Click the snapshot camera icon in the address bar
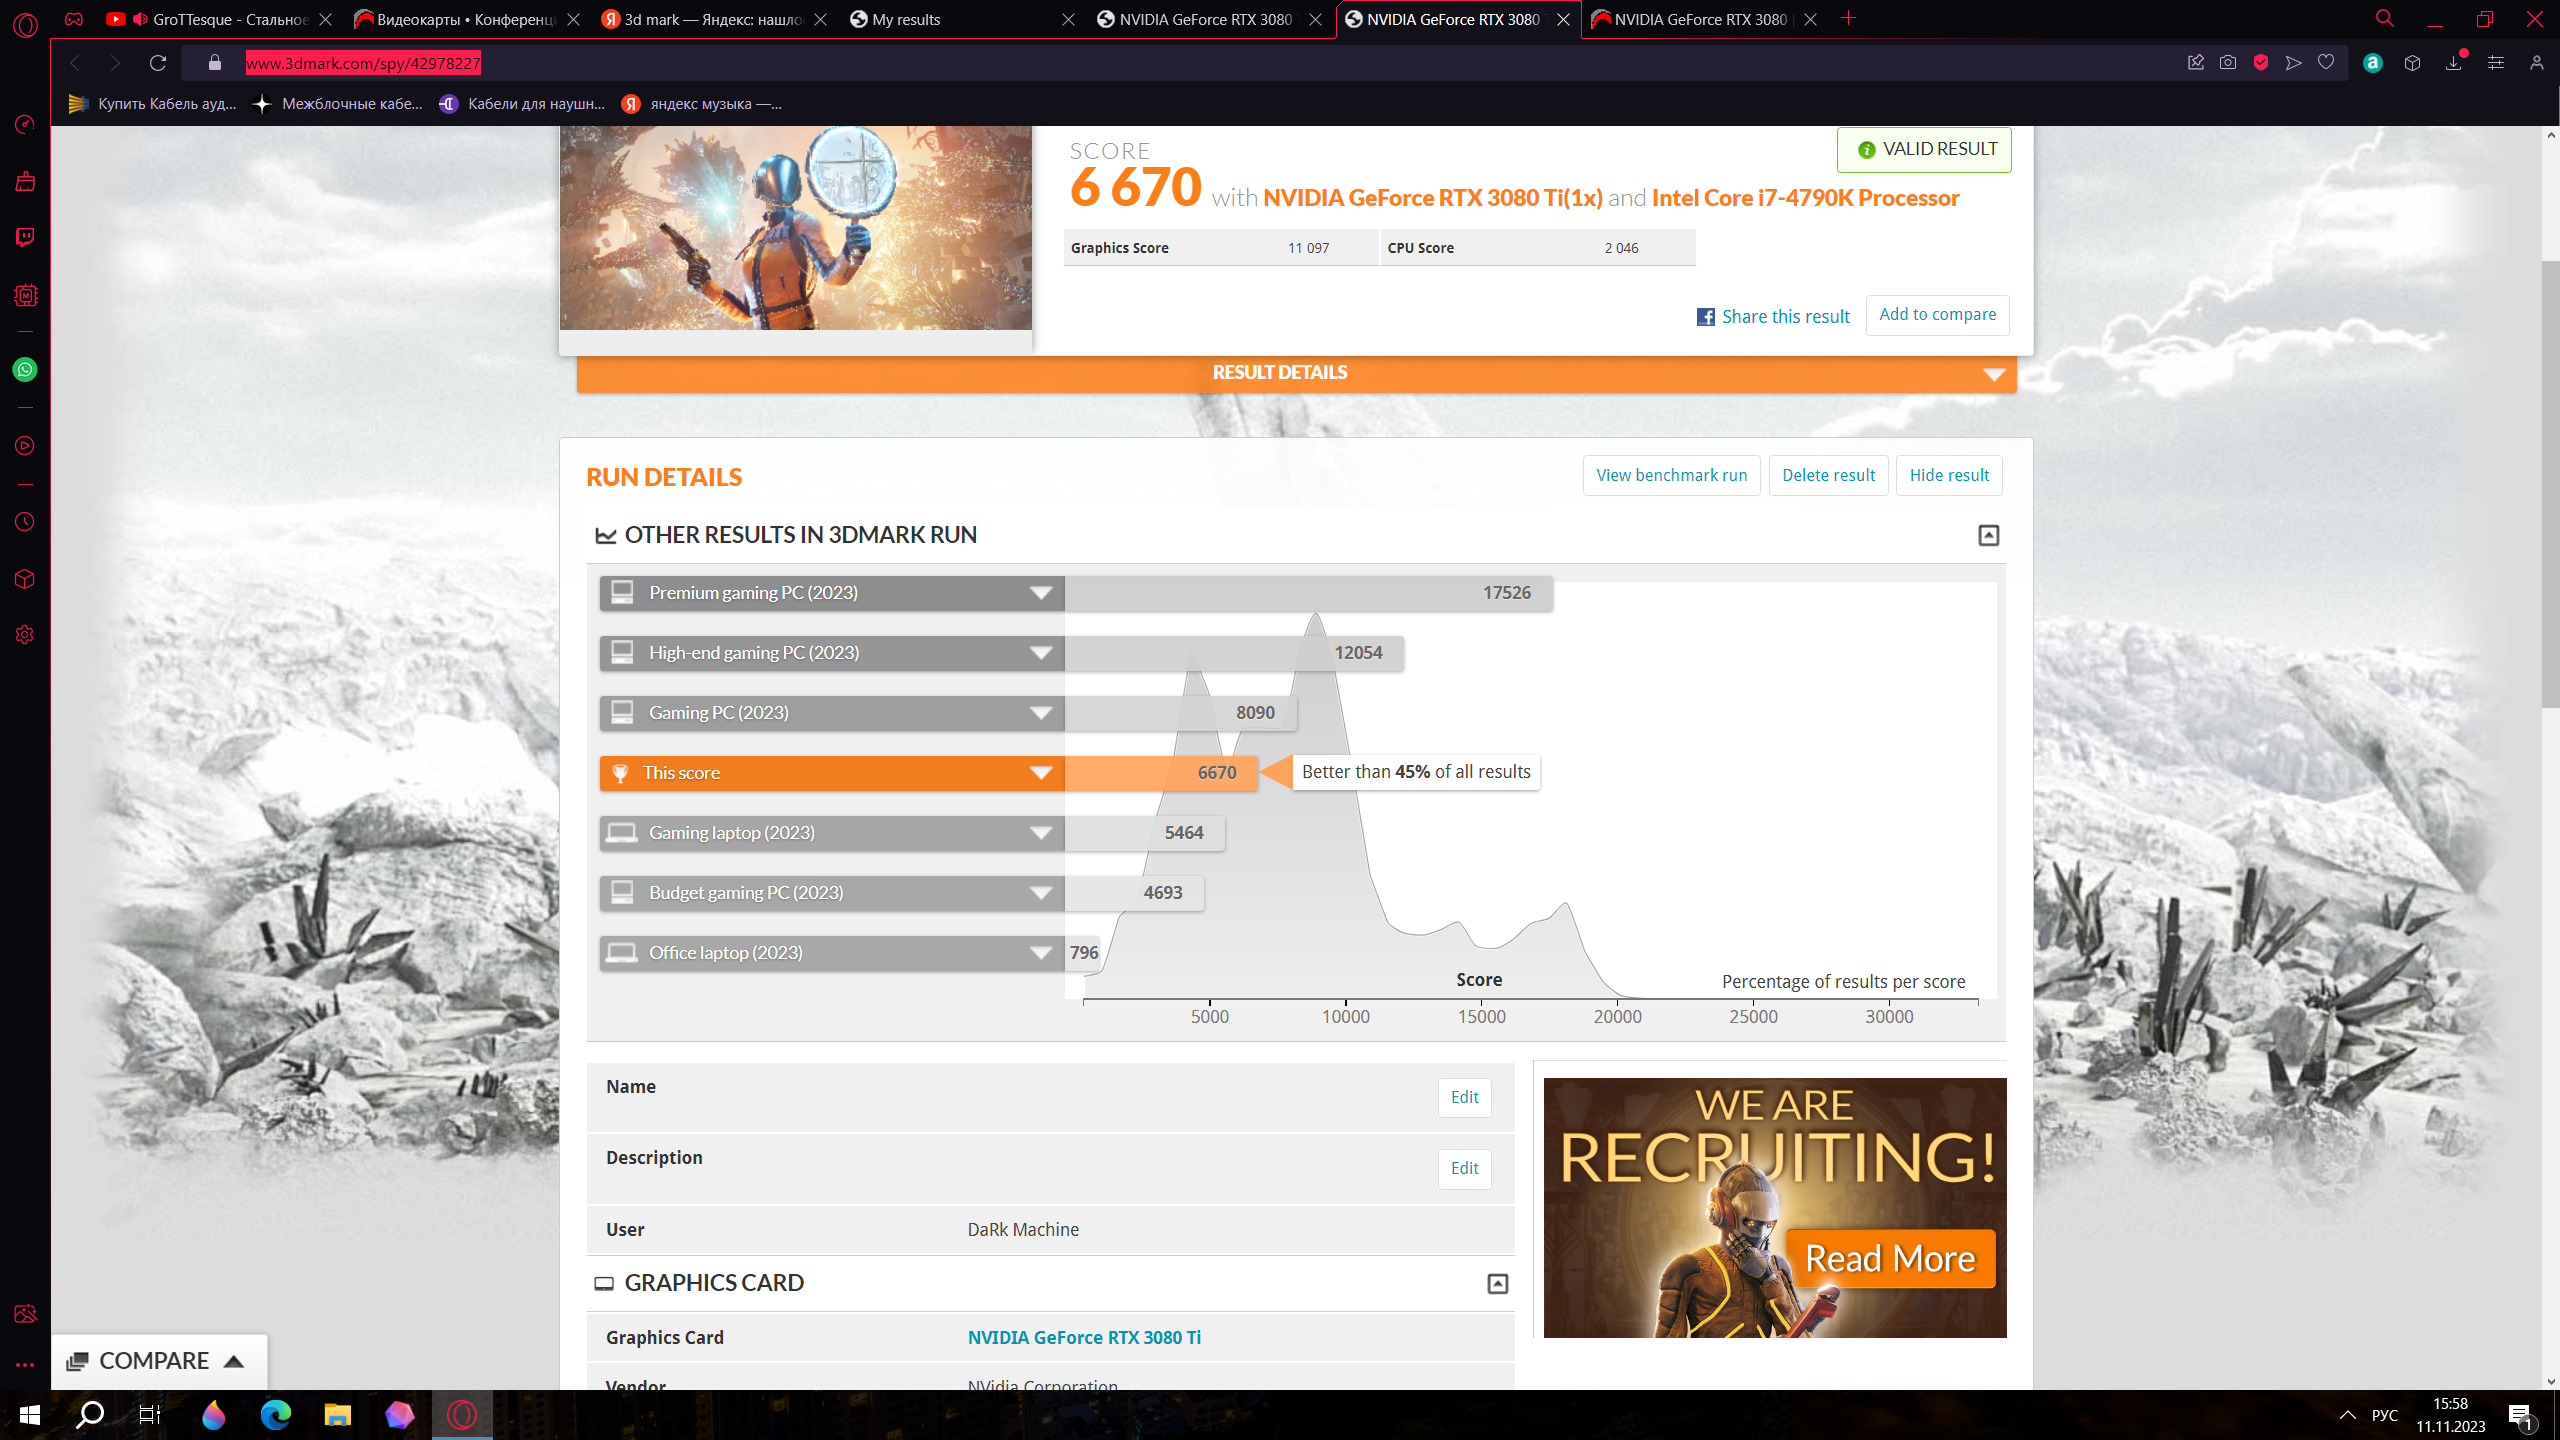This screenshot has height=1440, width=2560. point(2228,63)
